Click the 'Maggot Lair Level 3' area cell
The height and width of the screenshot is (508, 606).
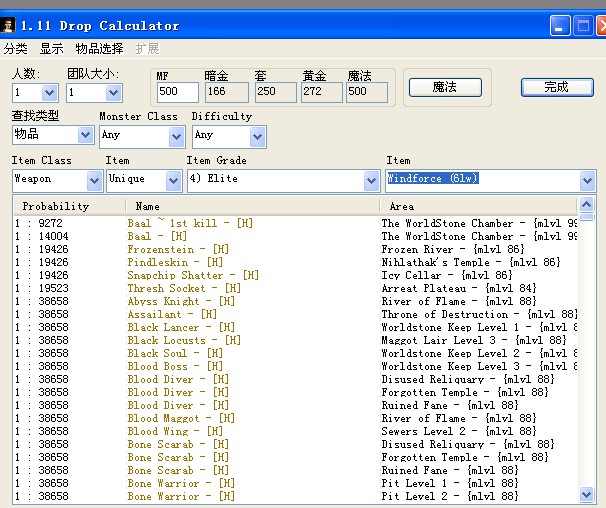click(x=474, y=340)
